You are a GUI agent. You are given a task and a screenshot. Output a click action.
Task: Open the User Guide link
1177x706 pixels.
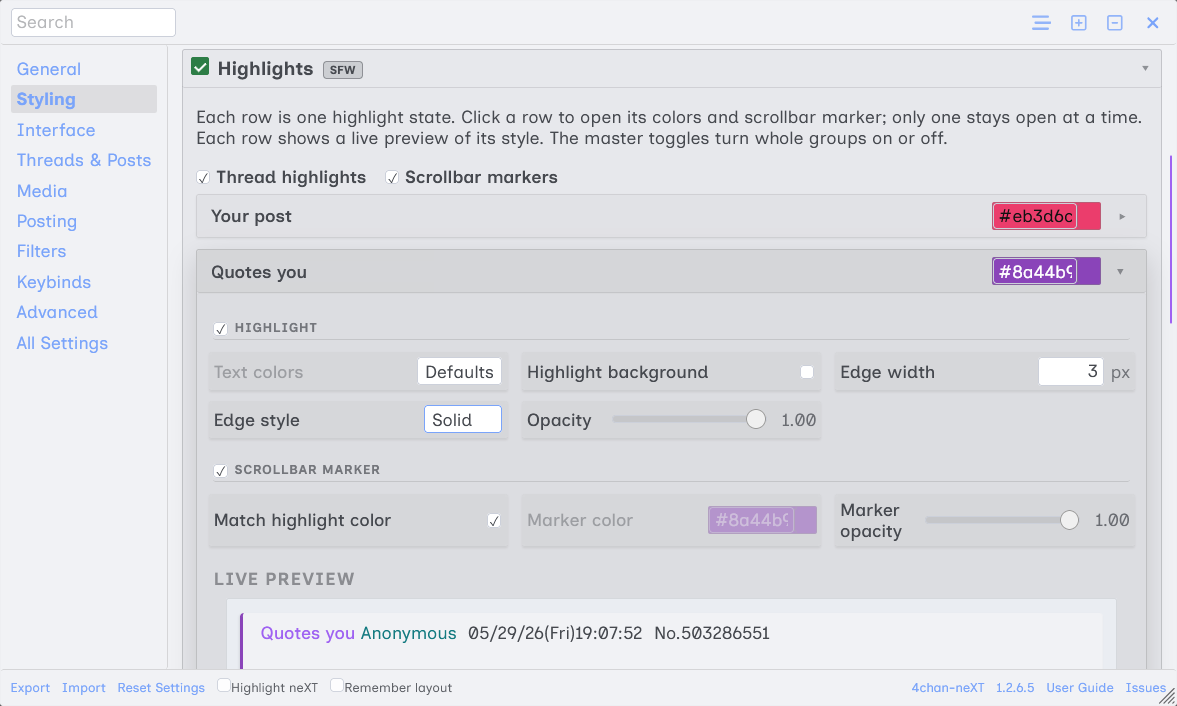[x=1079, y=687]
